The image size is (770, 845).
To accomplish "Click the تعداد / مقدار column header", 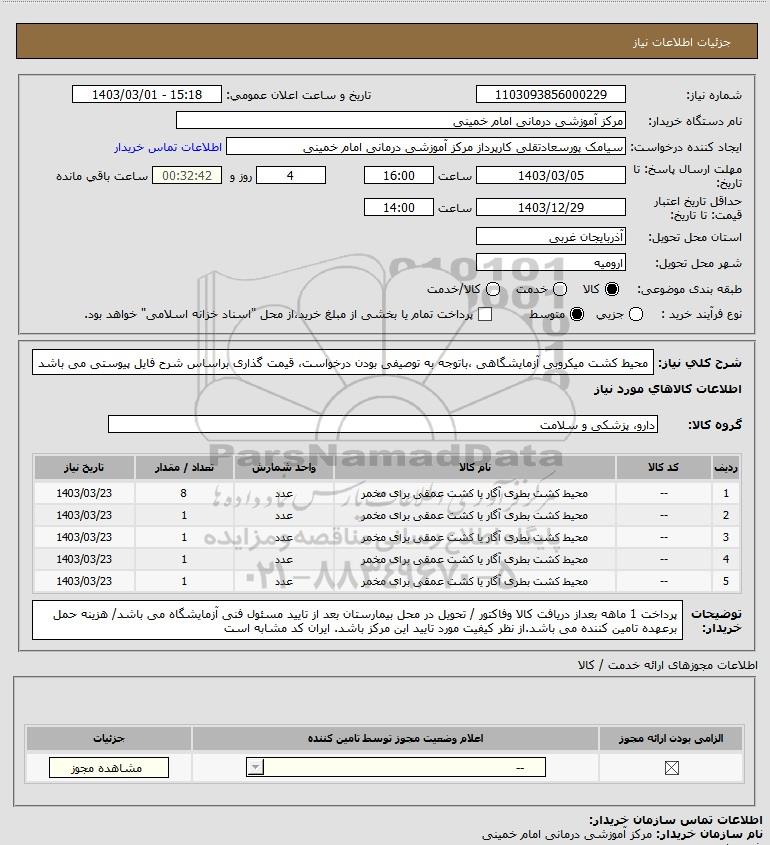I will pyautogui.click(x=184, y=467).
